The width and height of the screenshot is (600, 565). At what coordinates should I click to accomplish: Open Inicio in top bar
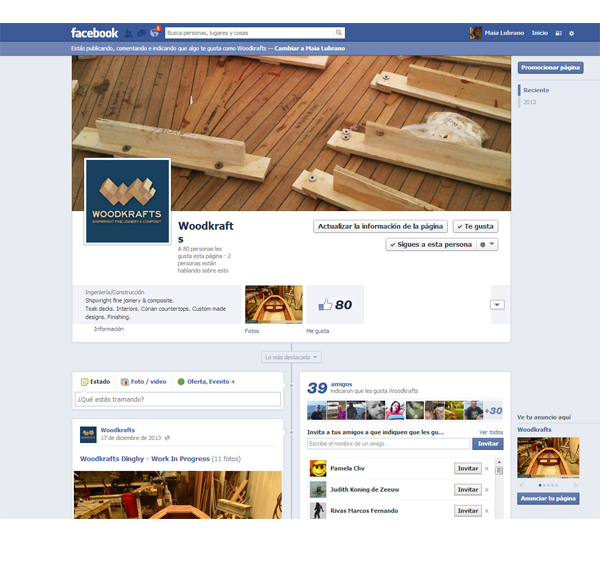(x=540, y=33)
